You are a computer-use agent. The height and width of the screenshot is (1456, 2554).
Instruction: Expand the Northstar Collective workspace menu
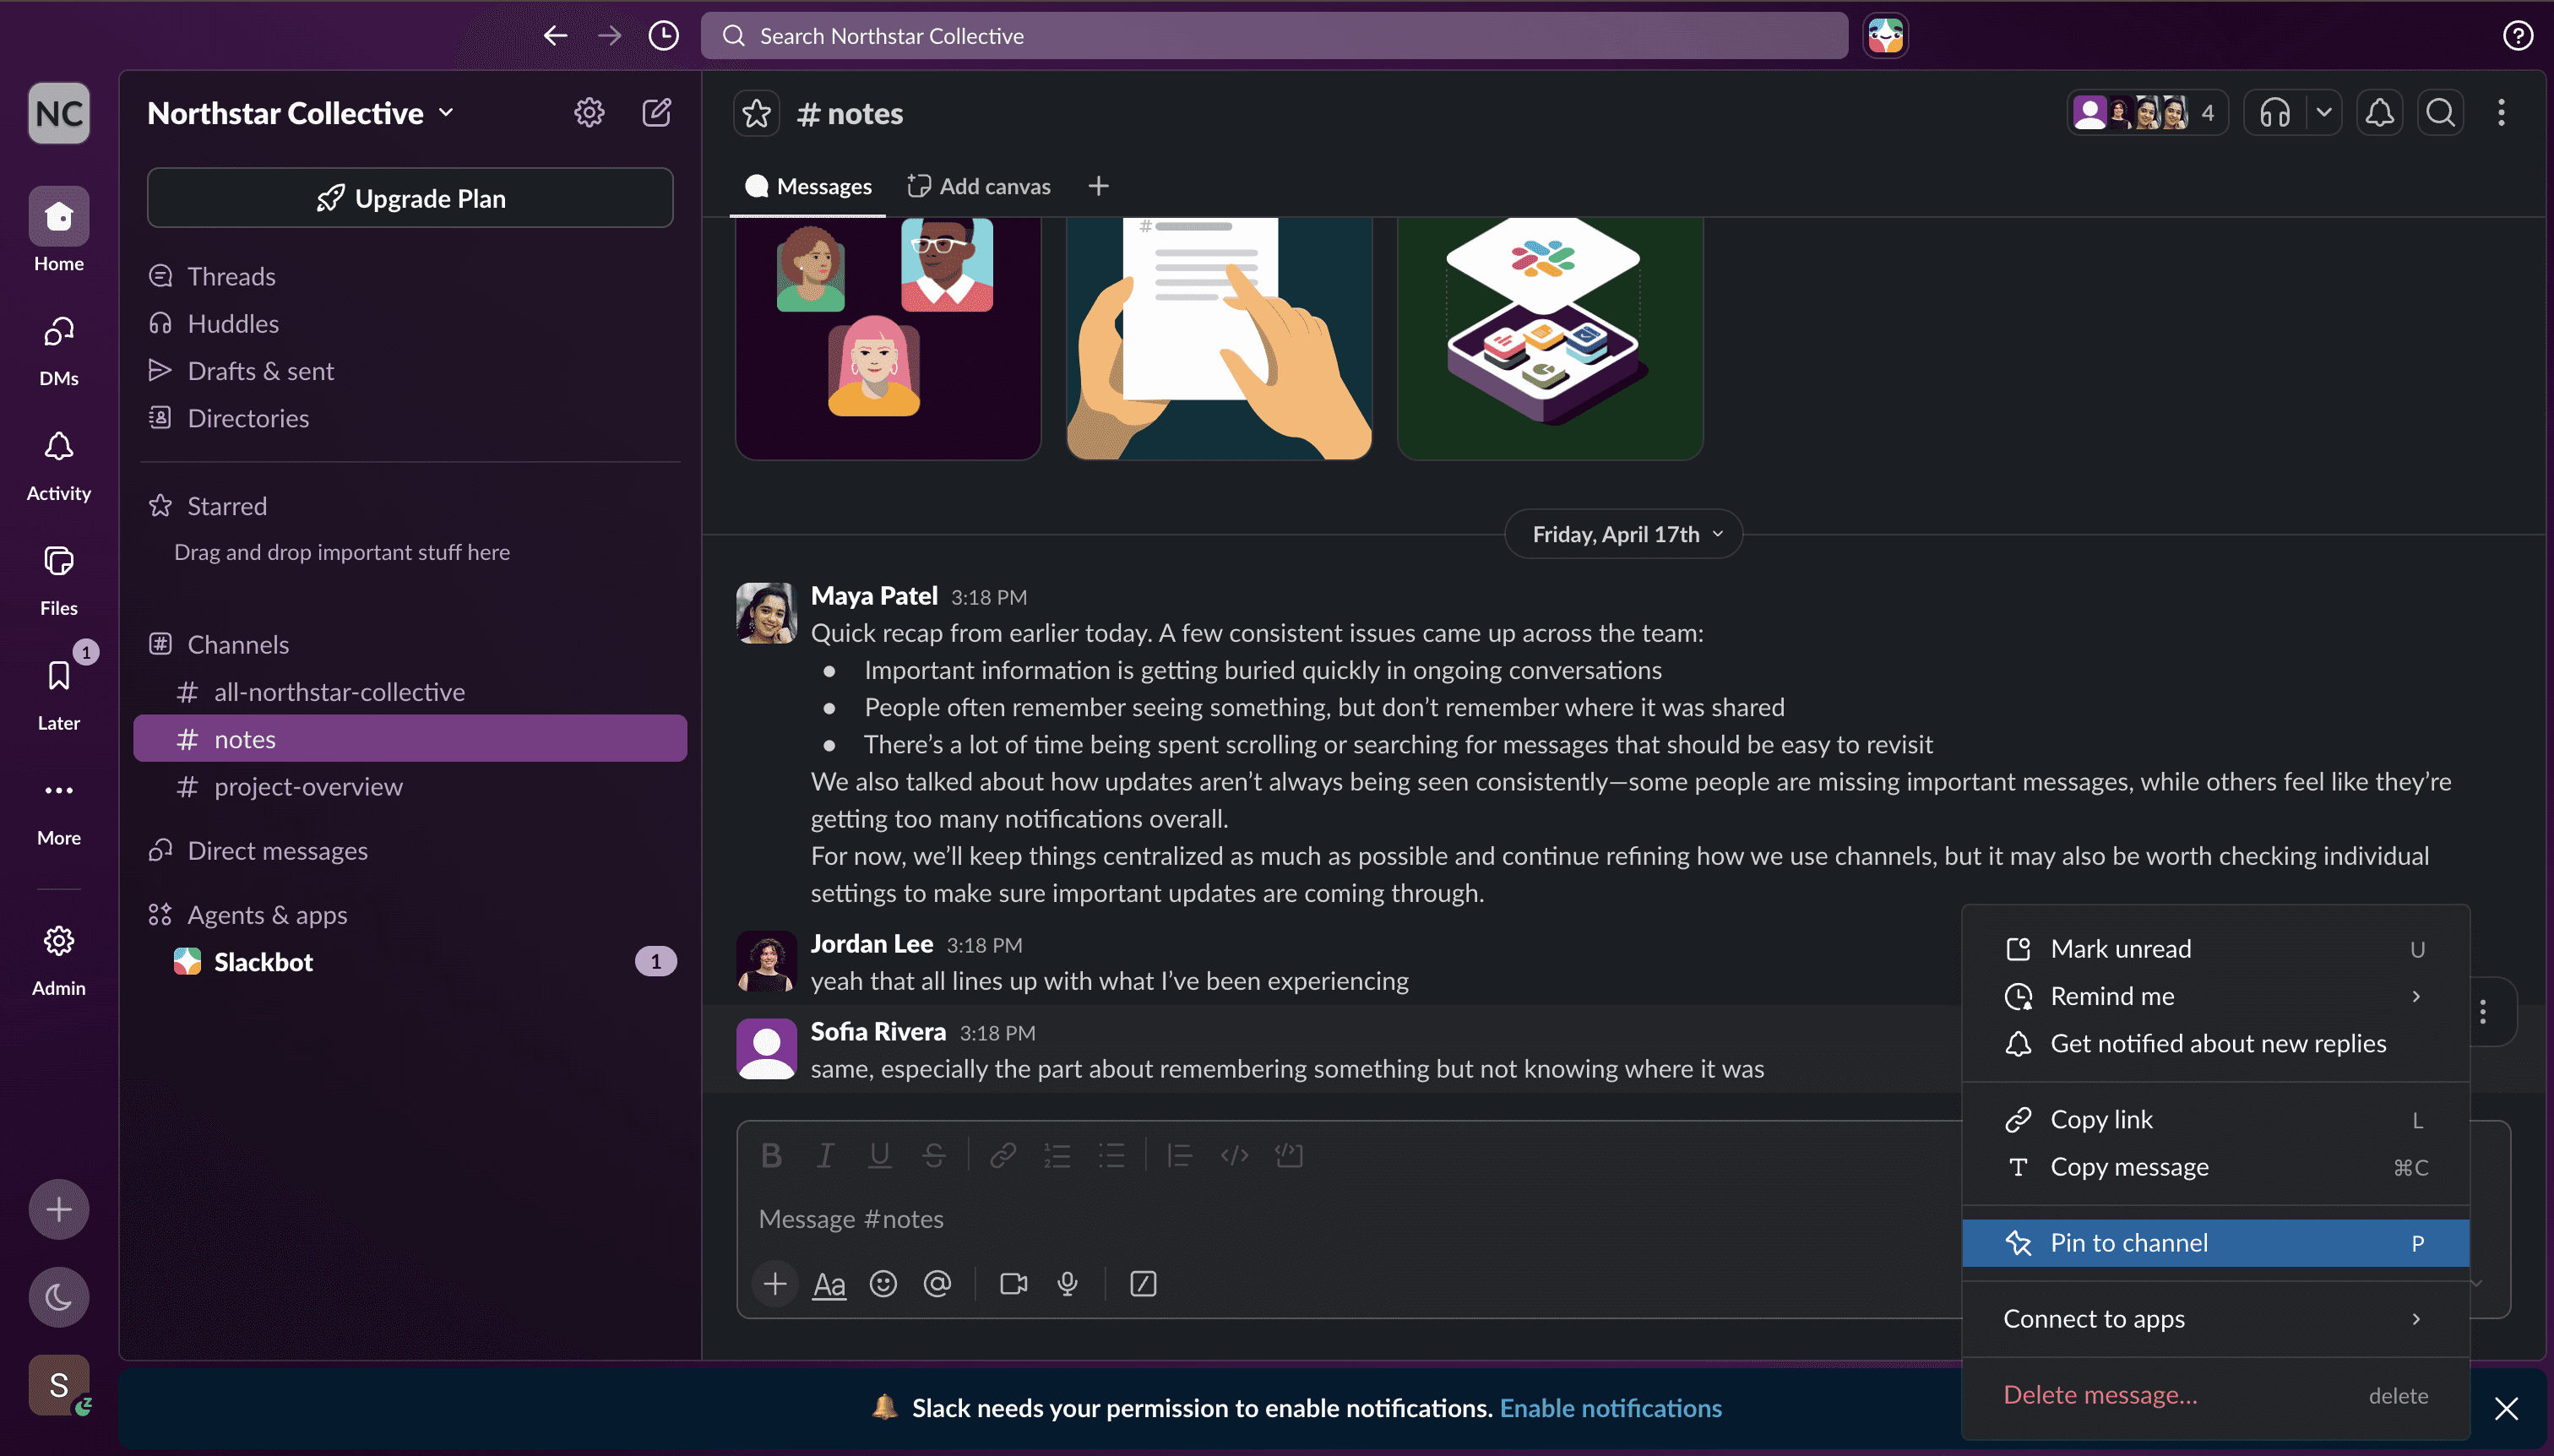[301, 113]
